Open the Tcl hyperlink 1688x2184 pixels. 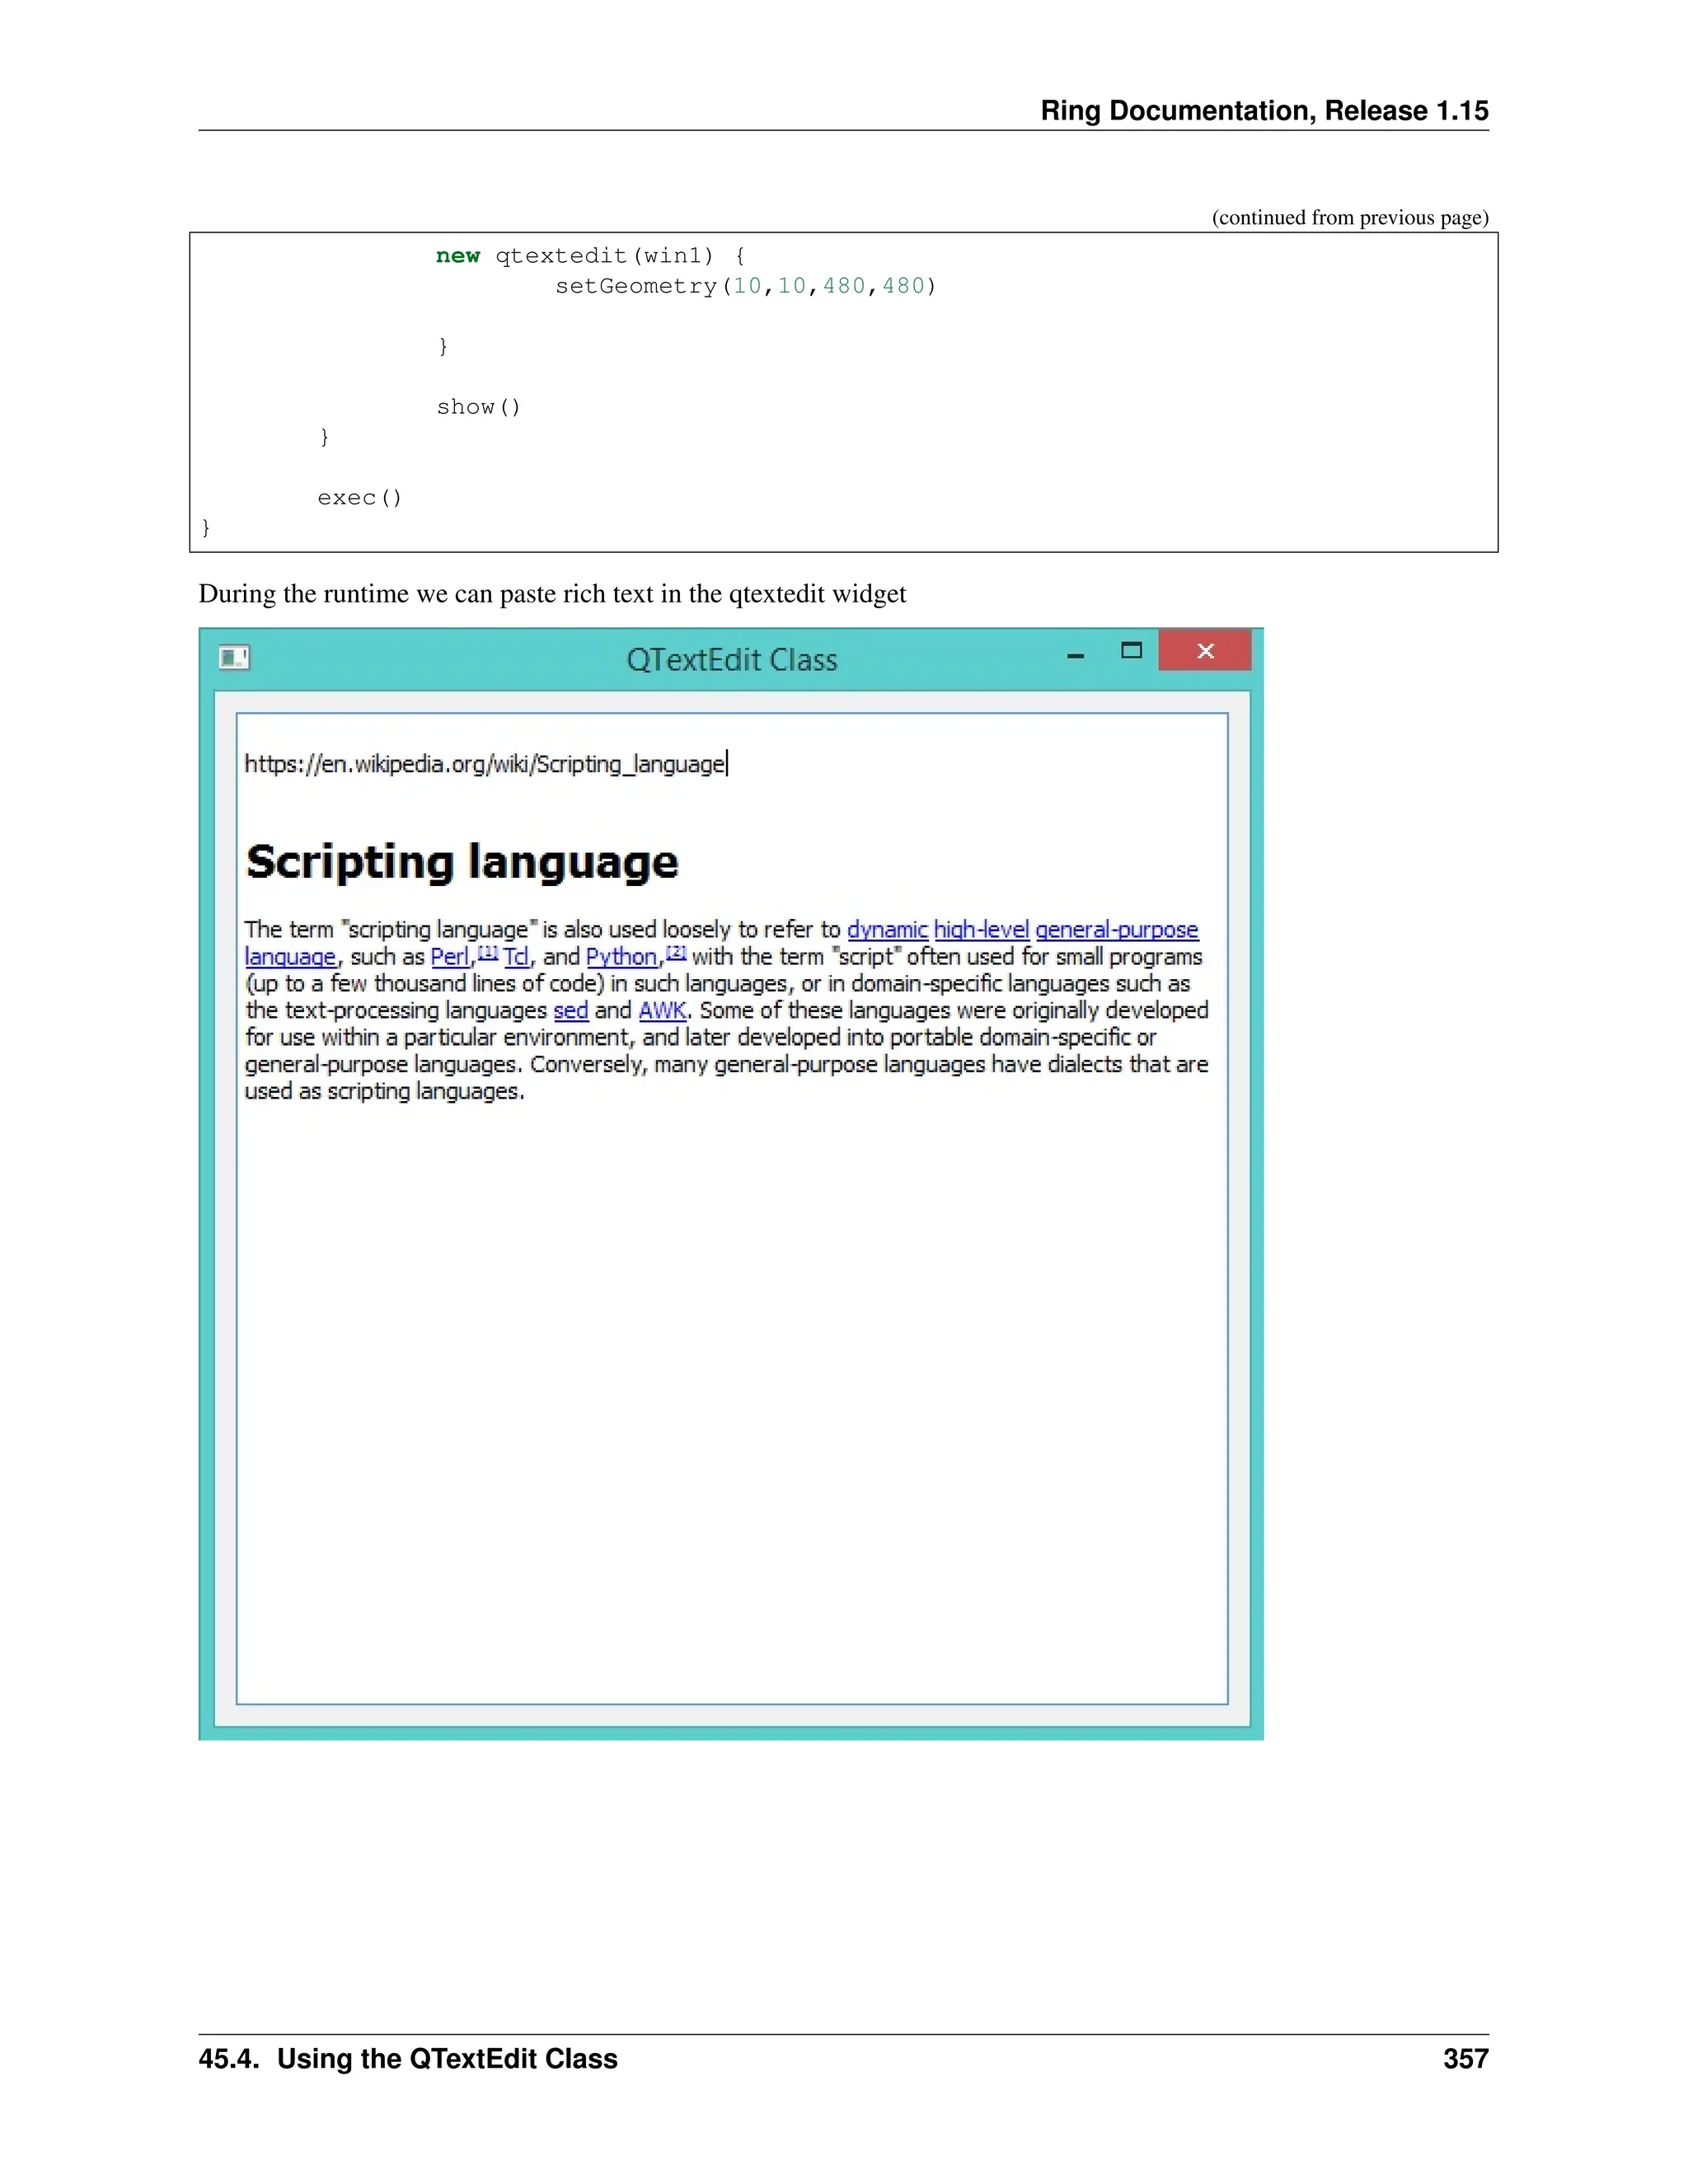516,957
